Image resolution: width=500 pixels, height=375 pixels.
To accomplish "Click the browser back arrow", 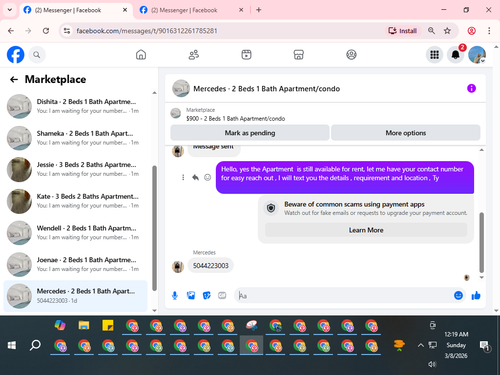I will point(11,31).
